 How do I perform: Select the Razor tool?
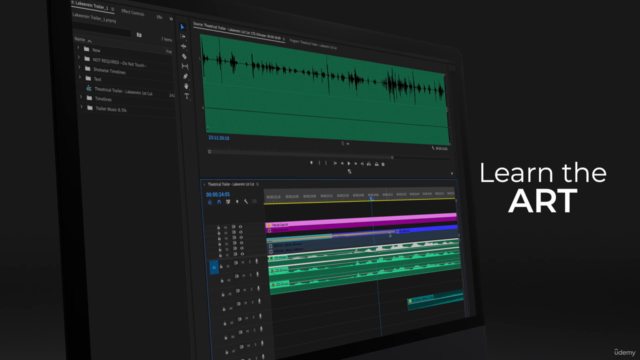(x=184, y=56)
